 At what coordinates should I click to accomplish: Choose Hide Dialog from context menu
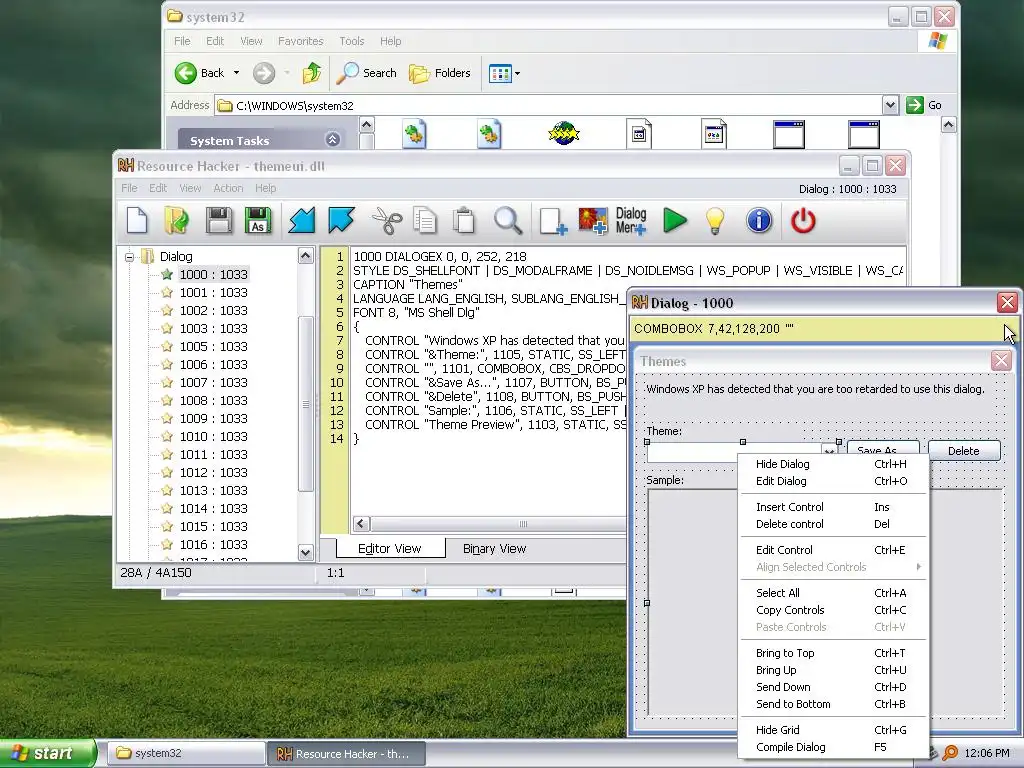pos(833,464)
